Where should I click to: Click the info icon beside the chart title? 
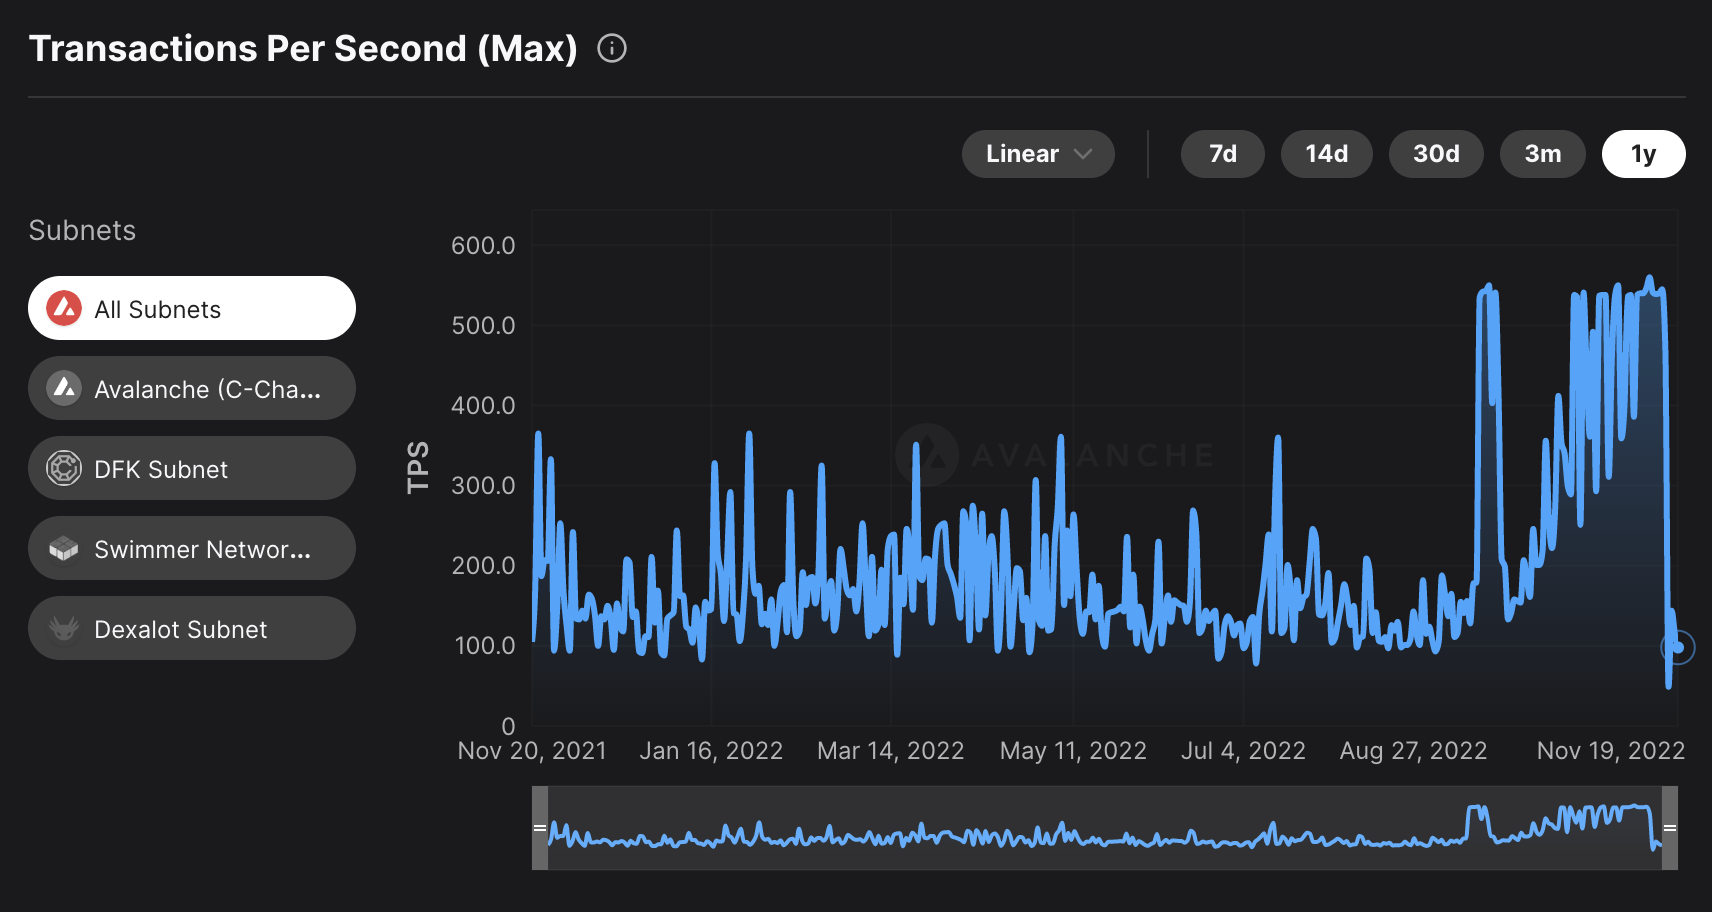(x=612, y=48)
